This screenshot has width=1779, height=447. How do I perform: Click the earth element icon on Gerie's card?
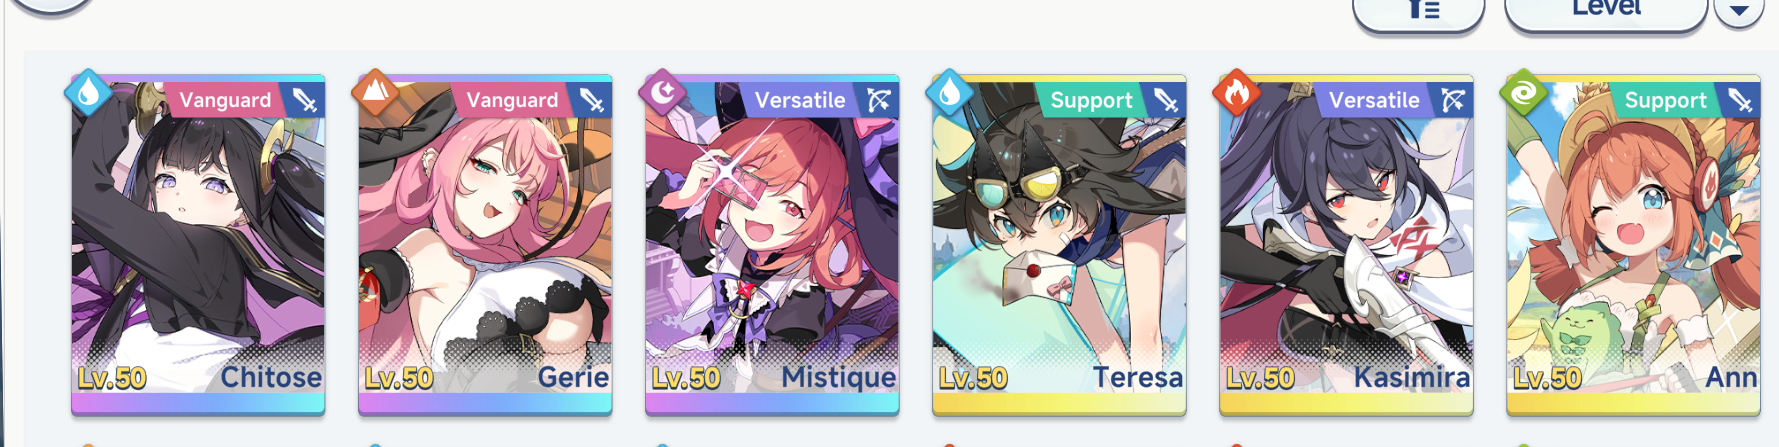coord(376,93)
